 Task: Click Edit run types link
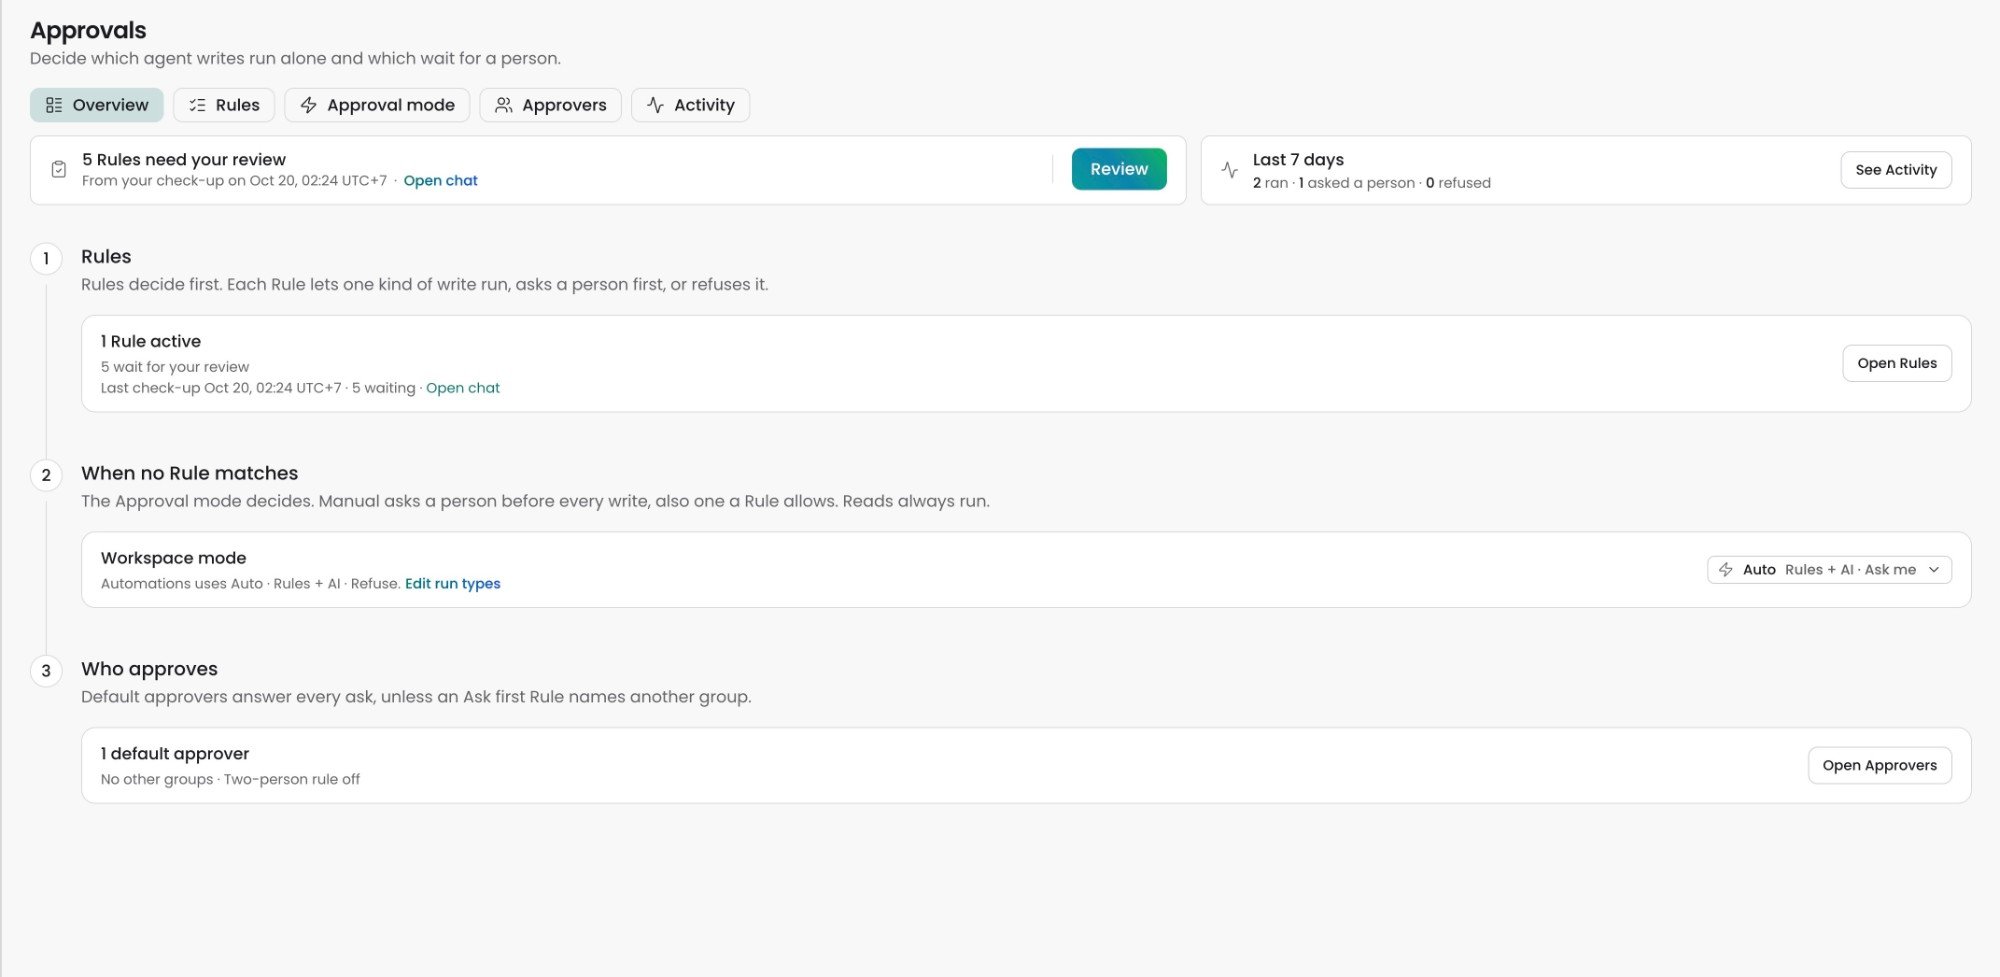(453, 584)
